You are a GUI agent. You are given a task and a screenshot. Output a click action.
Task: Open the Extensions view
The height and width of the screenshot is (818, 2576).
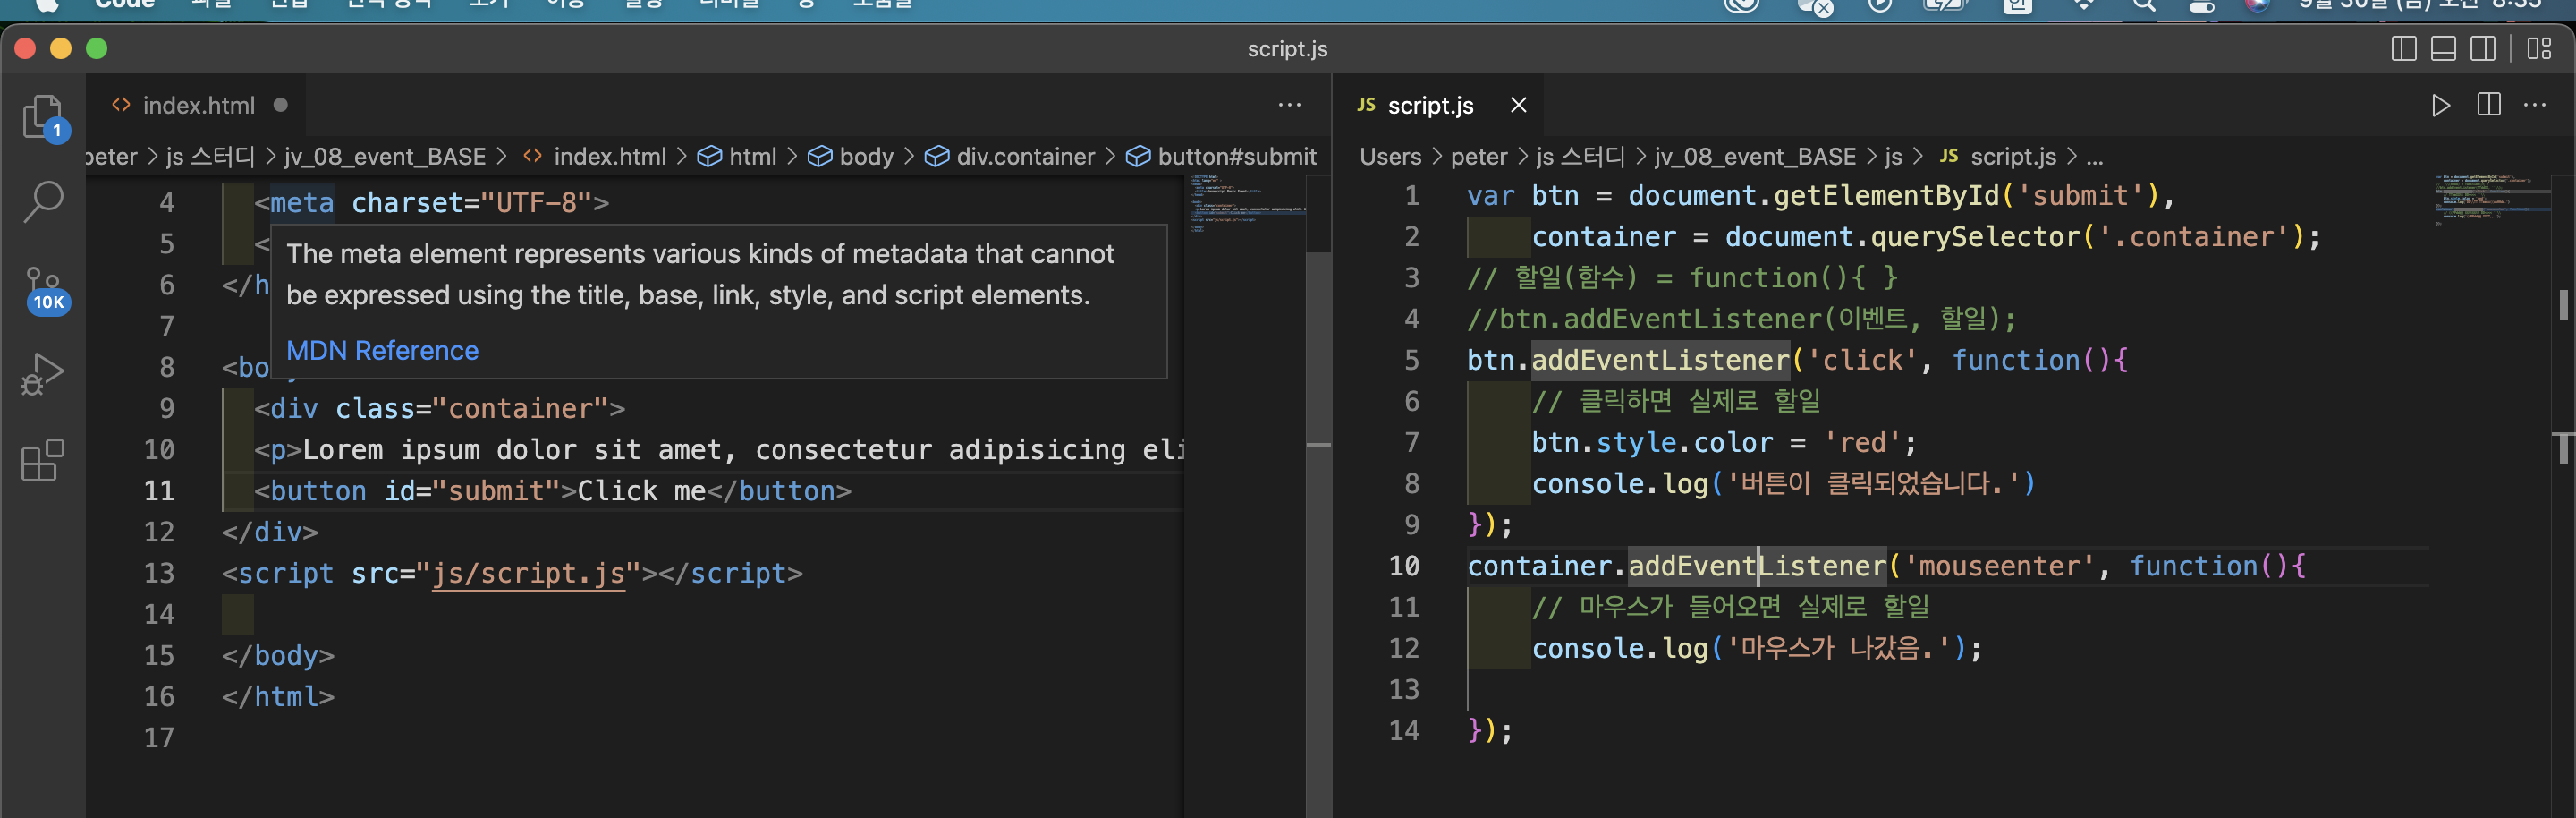tap(43, 460)
